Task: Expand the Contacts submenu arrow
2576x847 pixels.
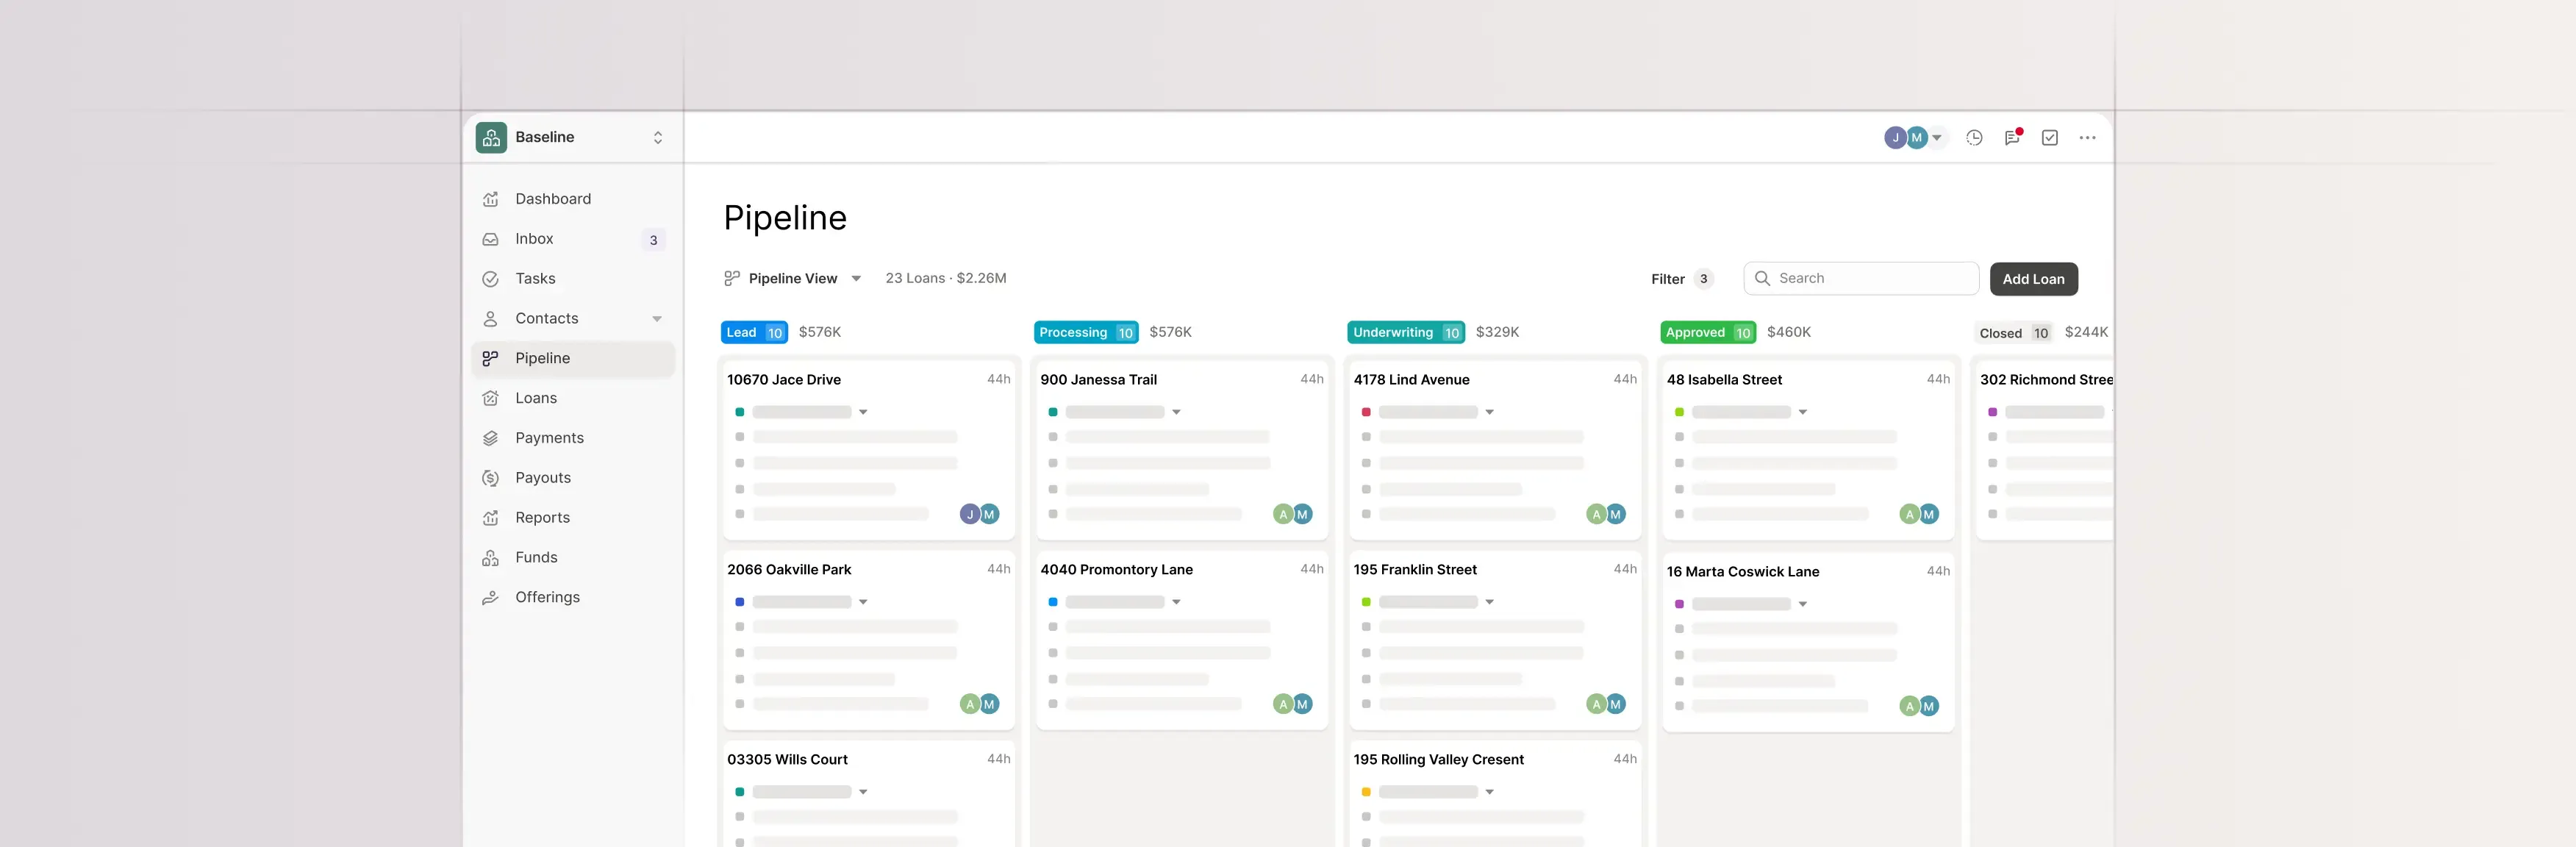Action: [x=657, y=319]
